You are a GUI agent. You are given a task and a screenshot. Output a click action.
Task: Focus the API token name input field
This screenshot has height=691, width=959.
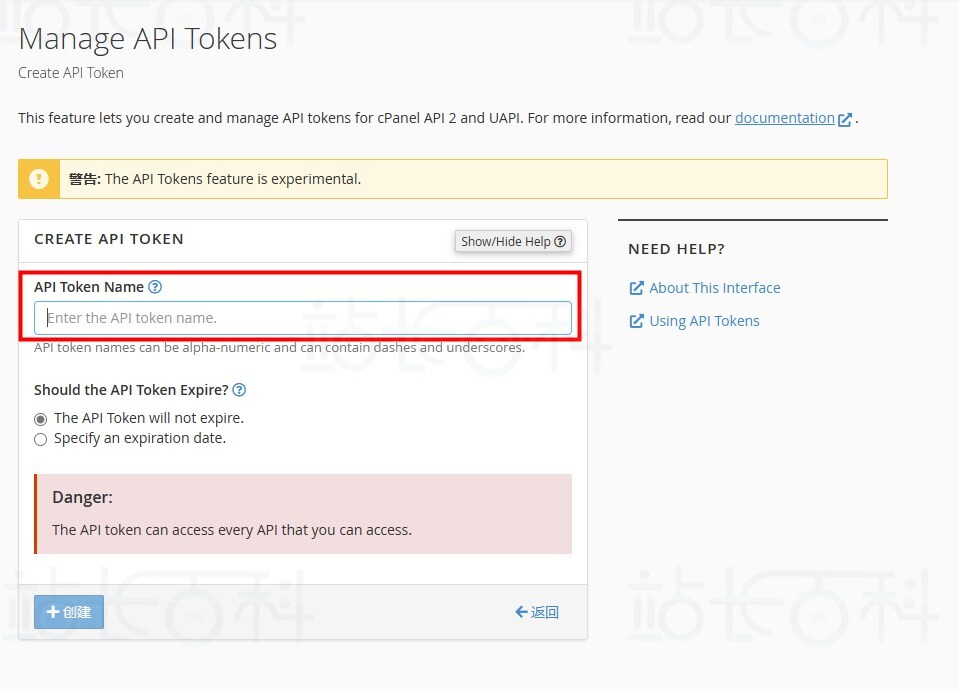pyautogui.click(x=303, y=318)
